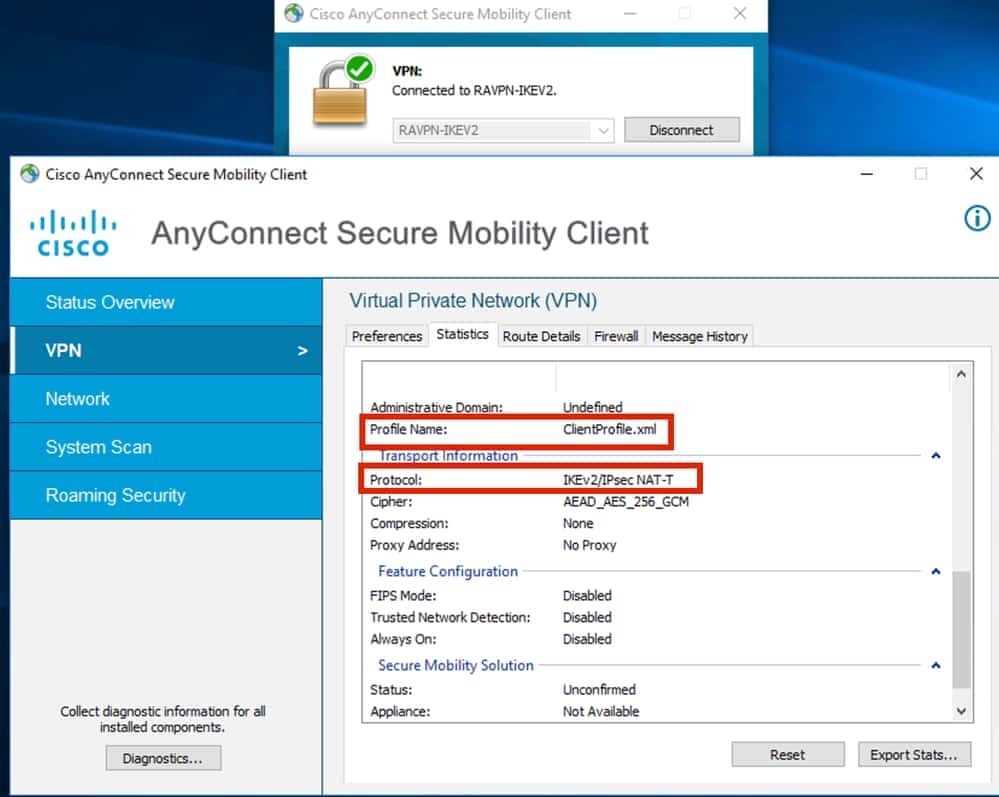
Task: Click the Always On Disabled value
Action: [587, 639]
